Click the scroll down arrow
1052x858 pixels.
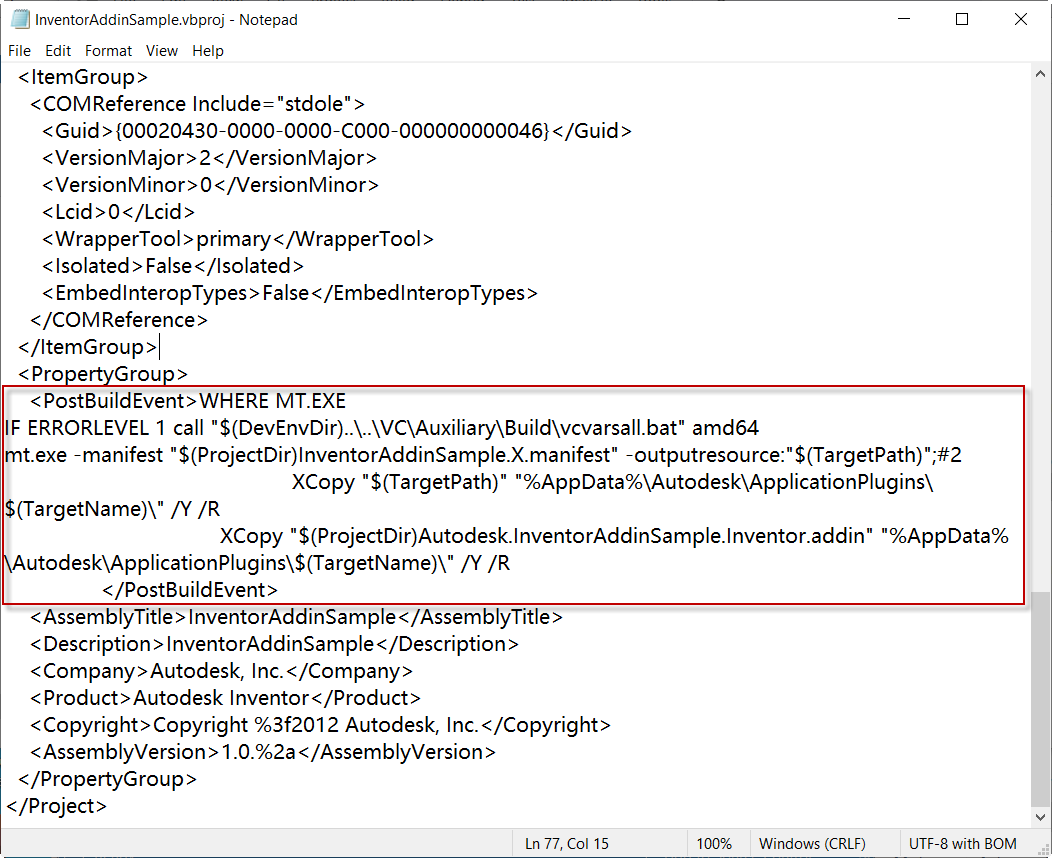[x=1041, y=817]
